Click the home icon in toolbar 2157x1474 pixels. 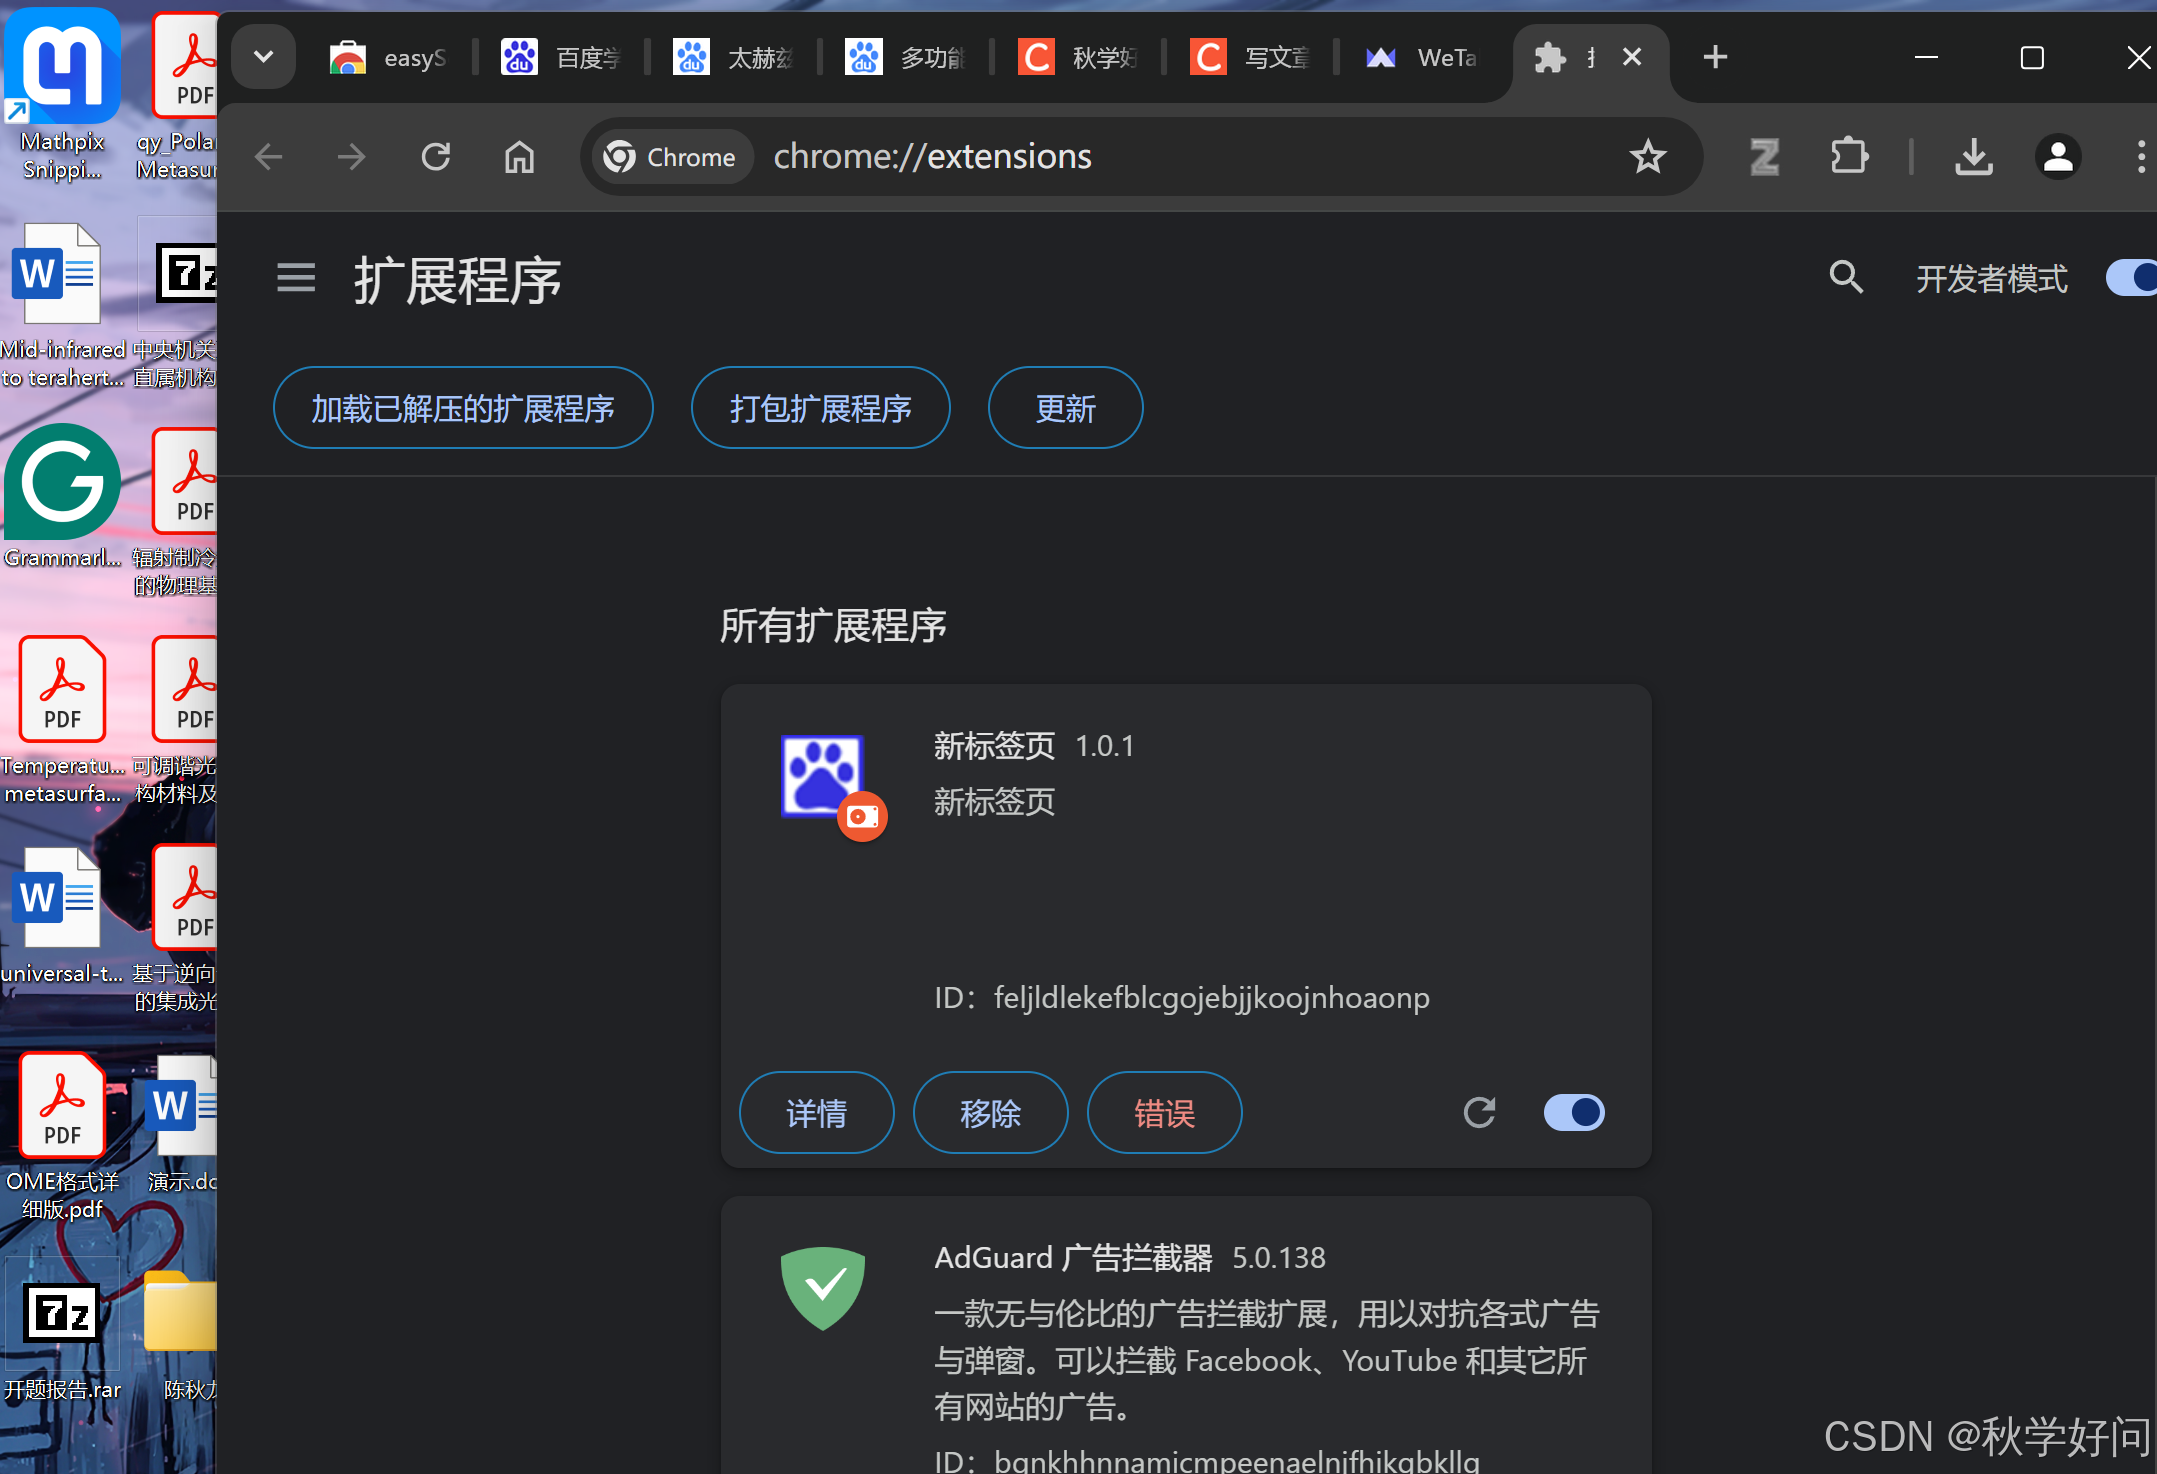click(519, 157)
